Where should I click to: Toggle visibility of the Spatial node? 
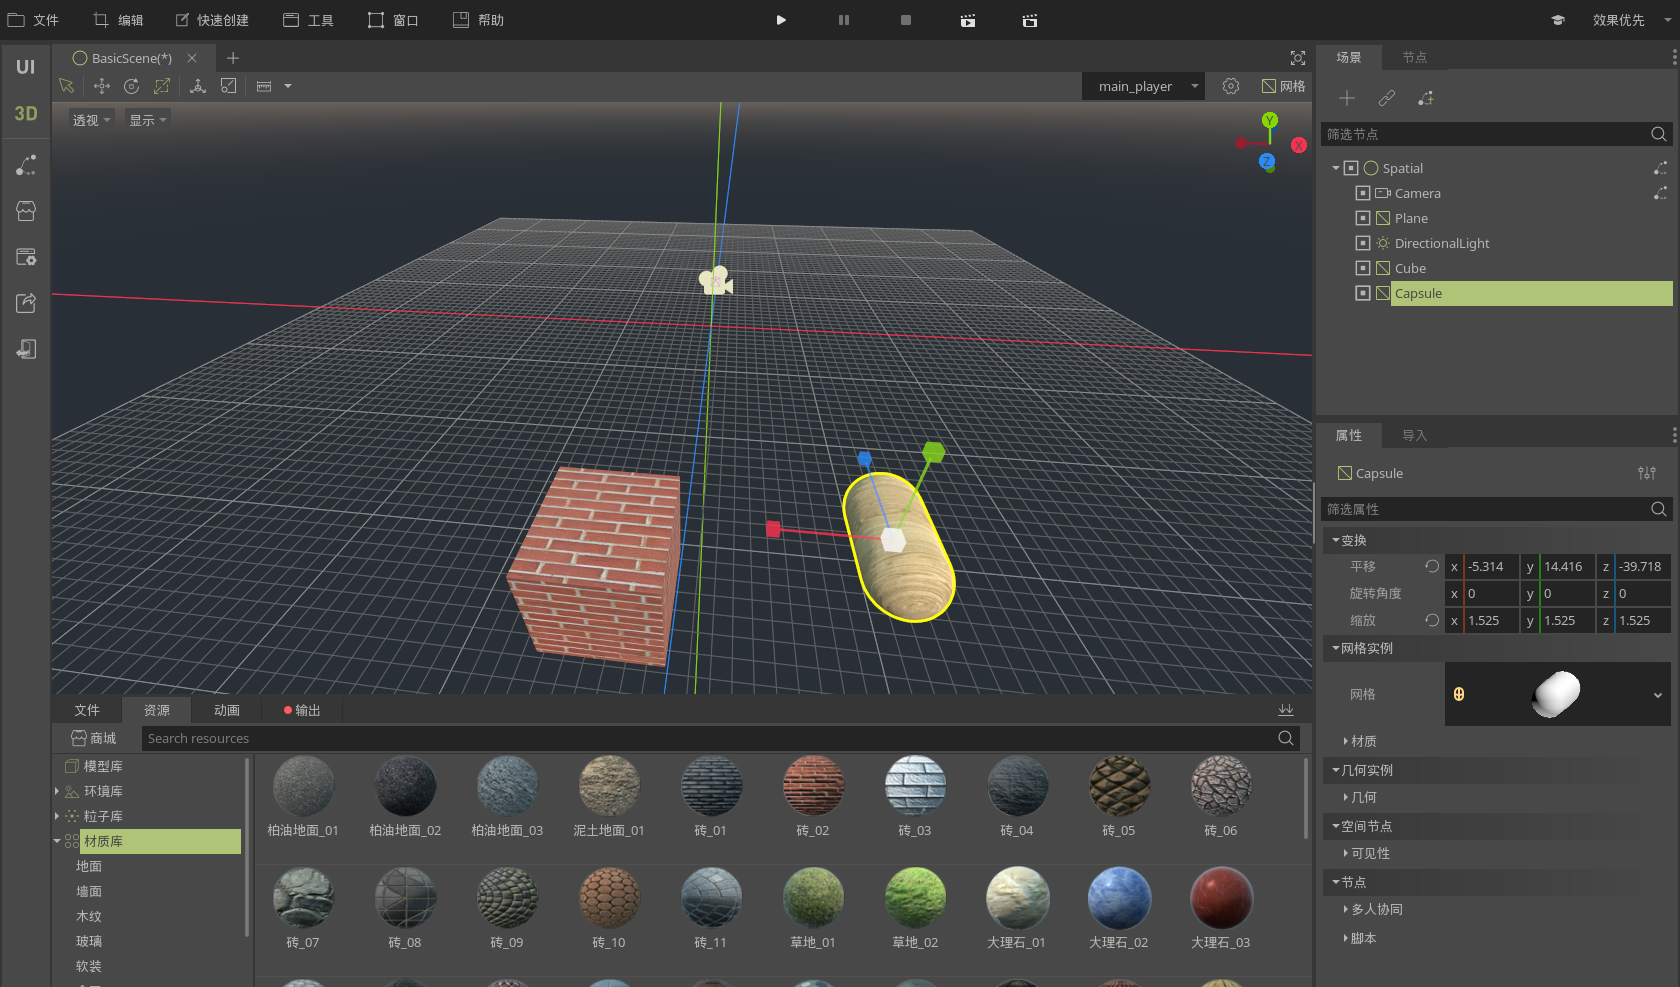pyautogui.click(x=1351, y=168)
